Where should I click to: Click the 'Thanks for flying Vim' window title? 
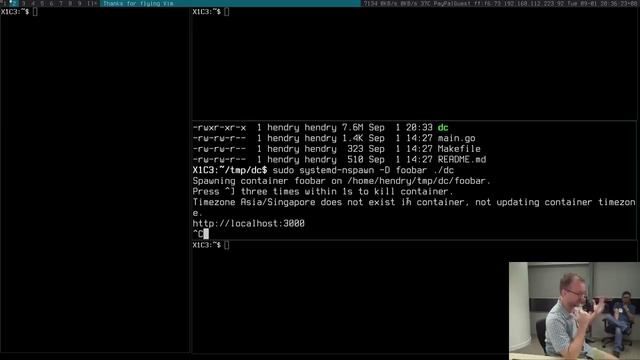click(138, 3)
